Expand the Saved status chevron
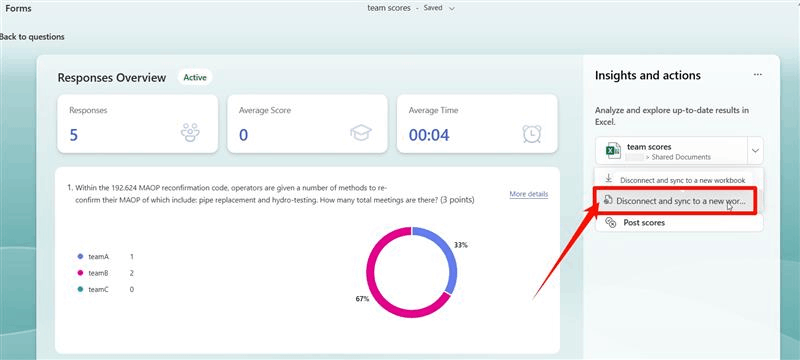Image resolution: width=800 pixels, height=360 pixels. tap(452, 8)
